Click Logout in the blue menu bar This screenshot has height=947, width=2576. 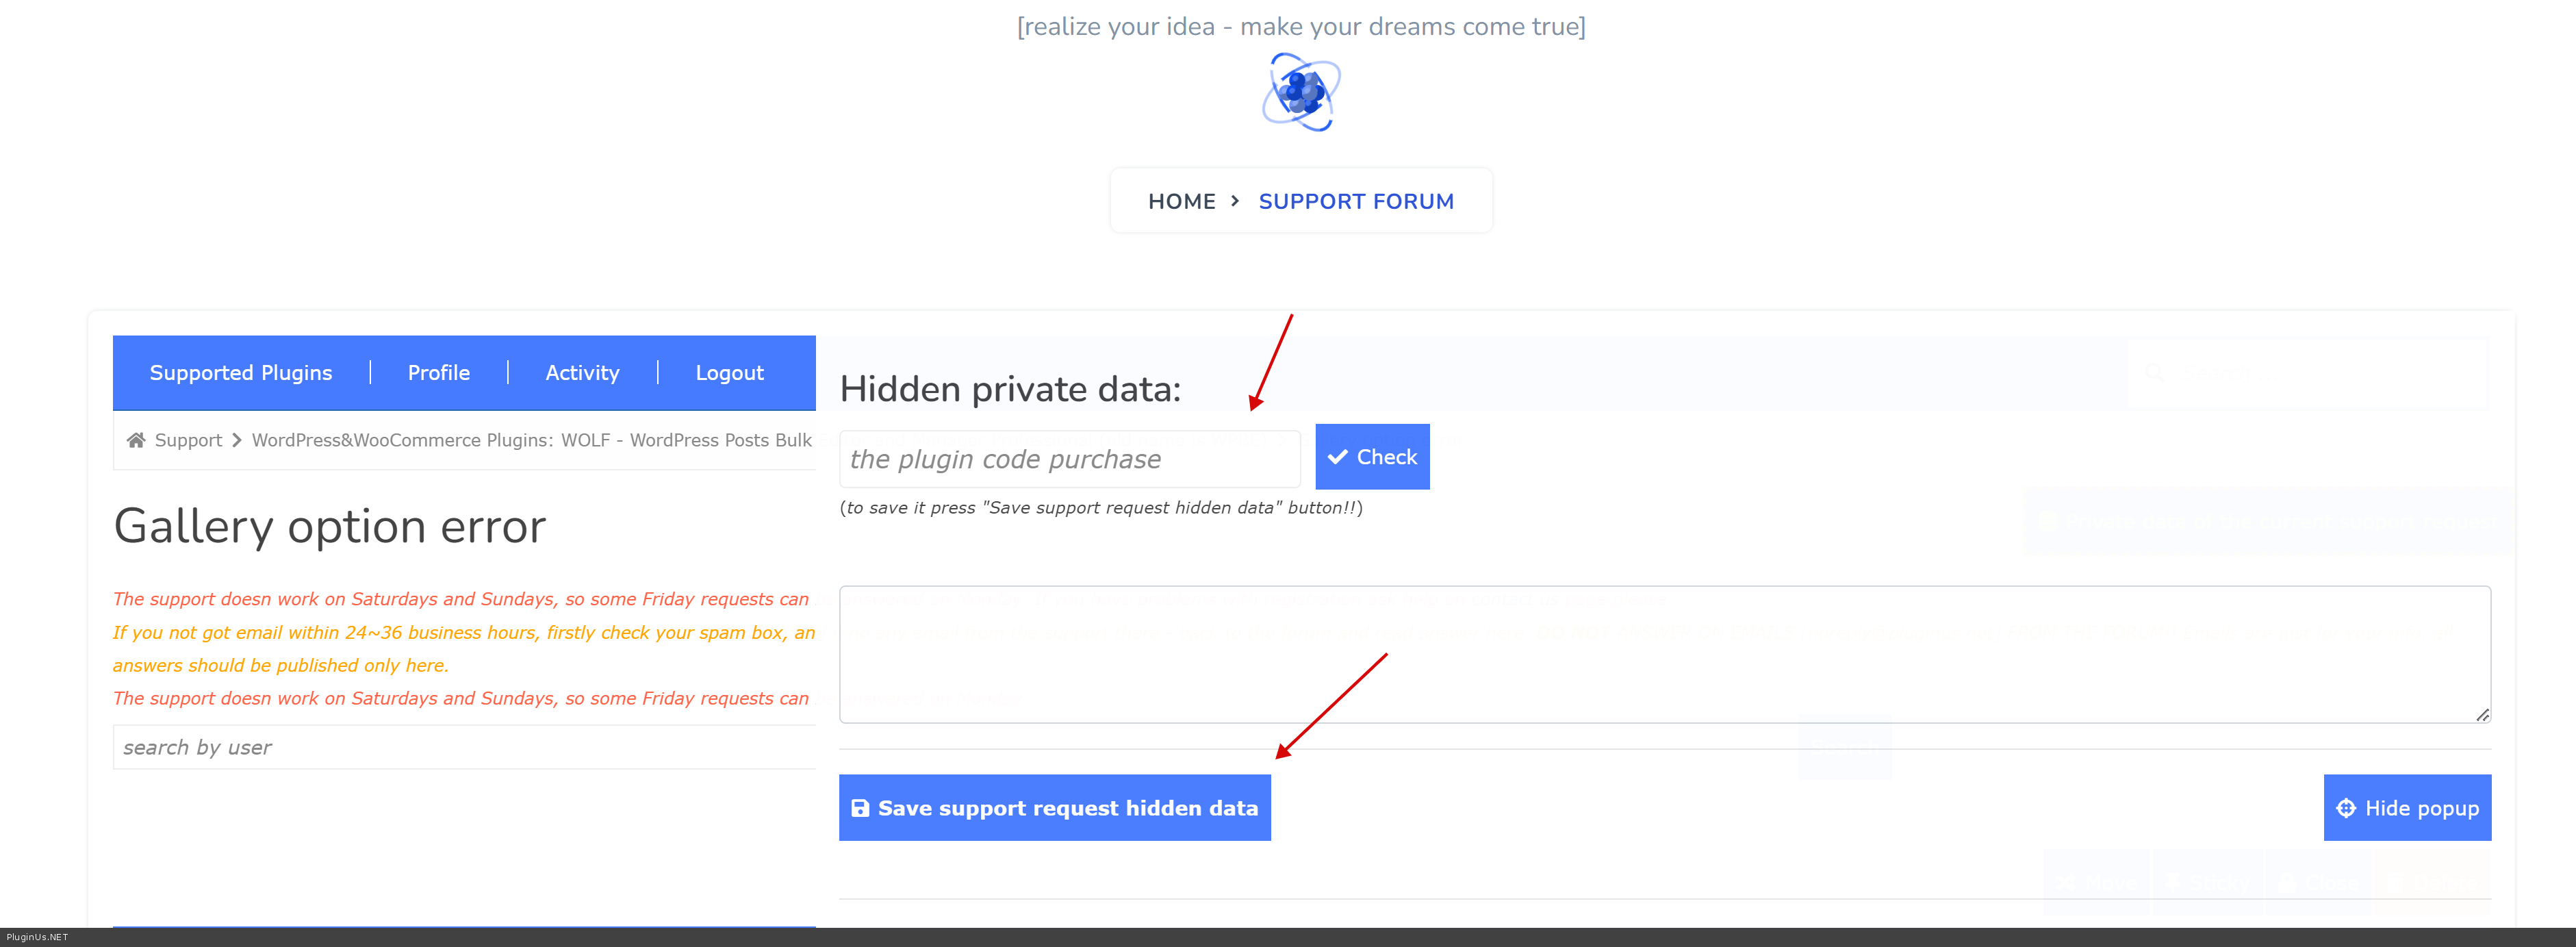[x=729, y=373]
